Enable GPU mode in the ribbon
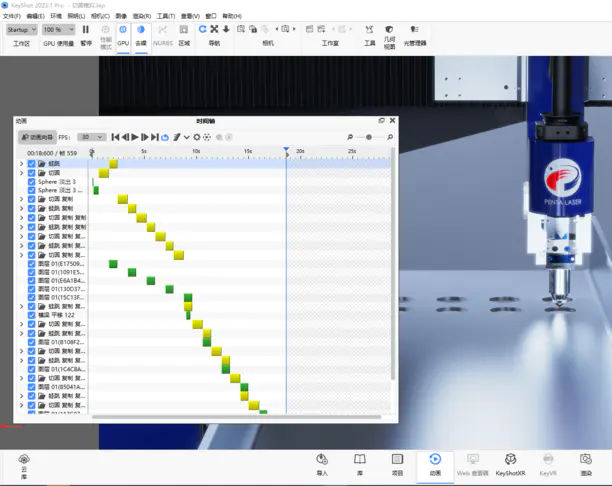Image resolution: width=612 pixels, height=486 pixels. [123, 35]
